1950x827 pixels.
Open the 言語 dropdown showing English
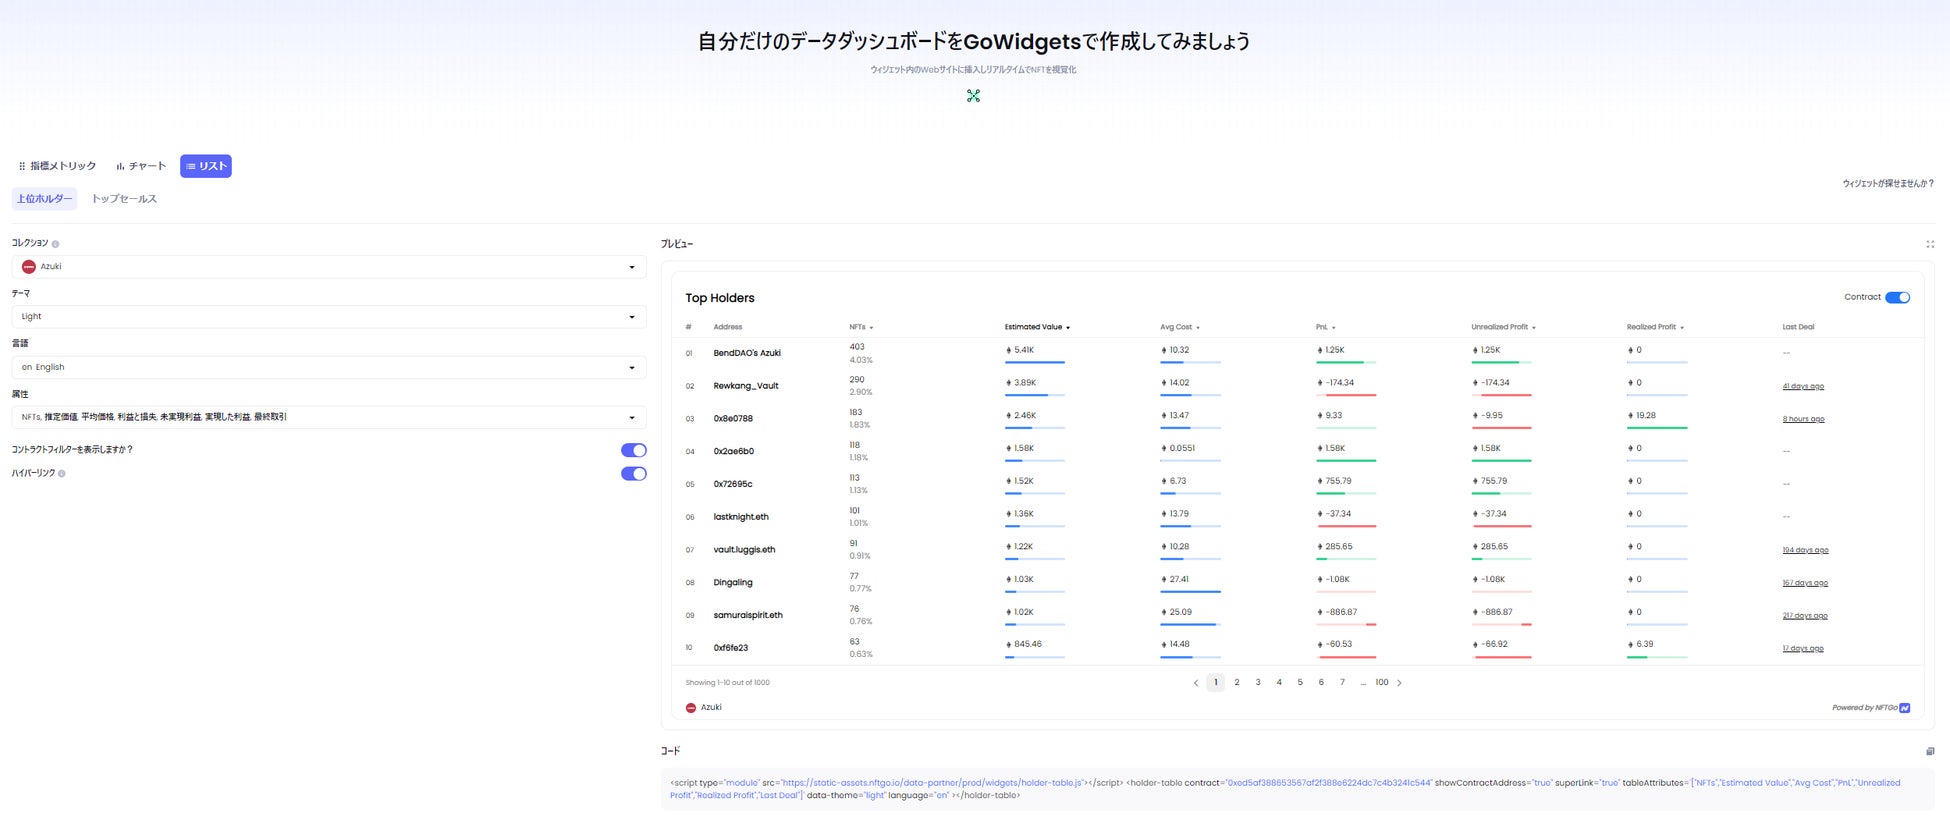pos(329,367)
